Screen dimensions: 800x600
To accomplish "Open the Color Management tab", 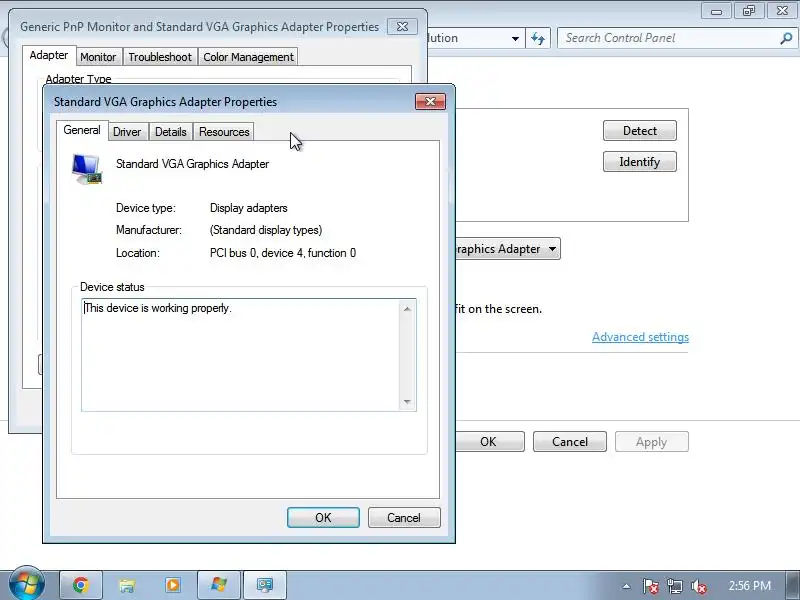I will click(x=248, y=57).
